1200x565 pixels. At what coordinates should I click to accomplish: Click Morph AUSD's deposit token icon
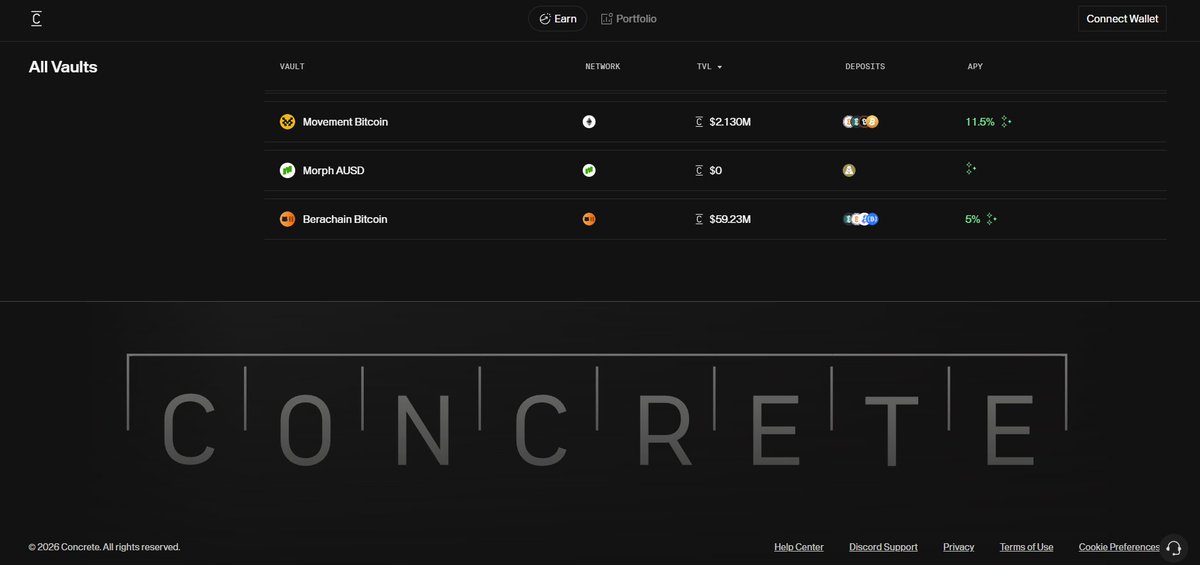click(x=849, y=171)
